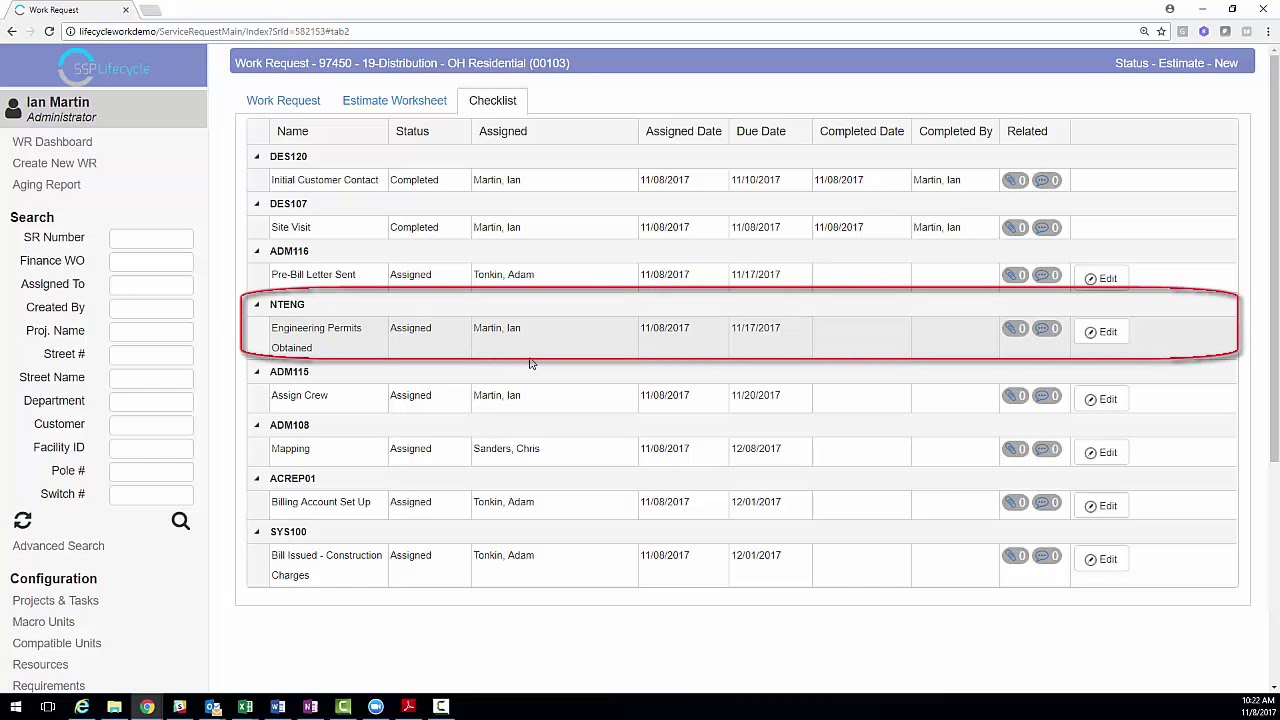Click the browser reload icon
Screen dimensions: 1280x720
tap(49, 31)
